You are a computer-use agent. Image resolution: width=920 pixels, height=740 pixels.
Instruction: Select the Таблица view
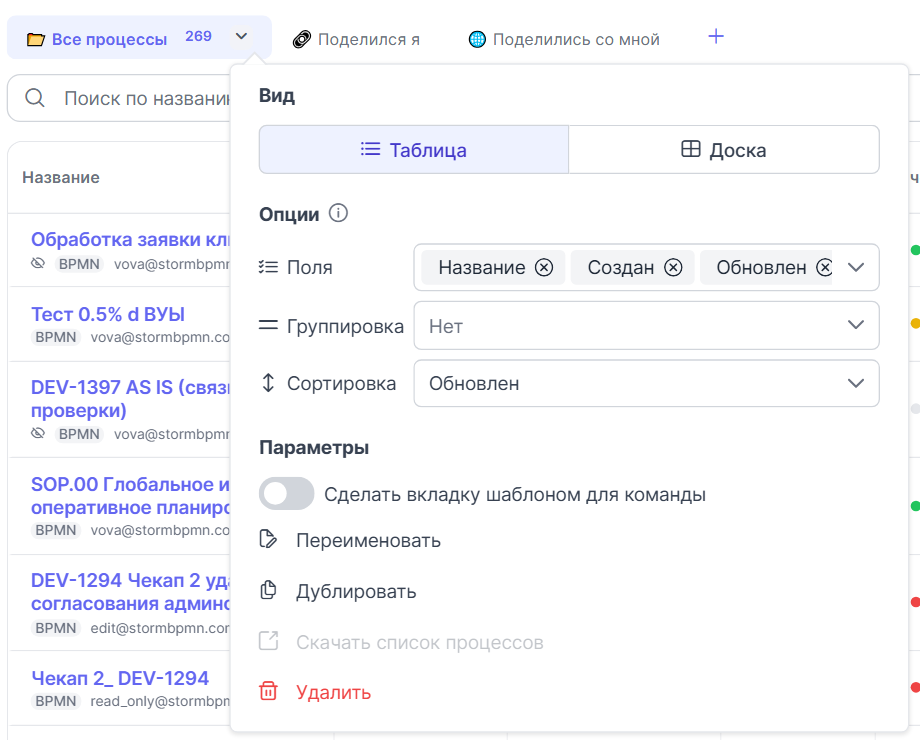[414, 150]
